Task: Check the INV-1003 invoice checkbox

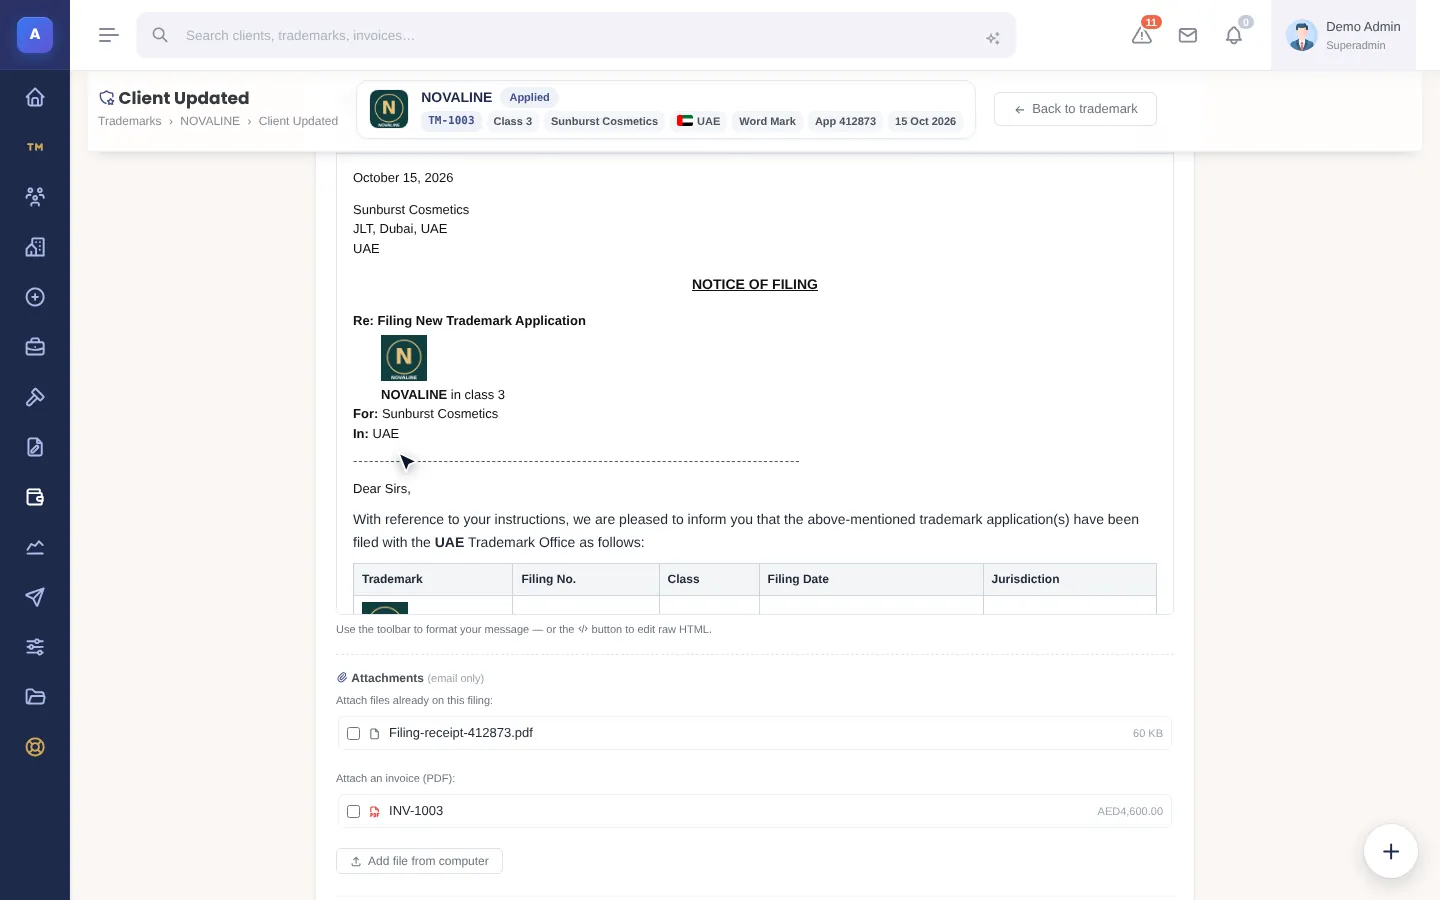Action: pos(353,812)
